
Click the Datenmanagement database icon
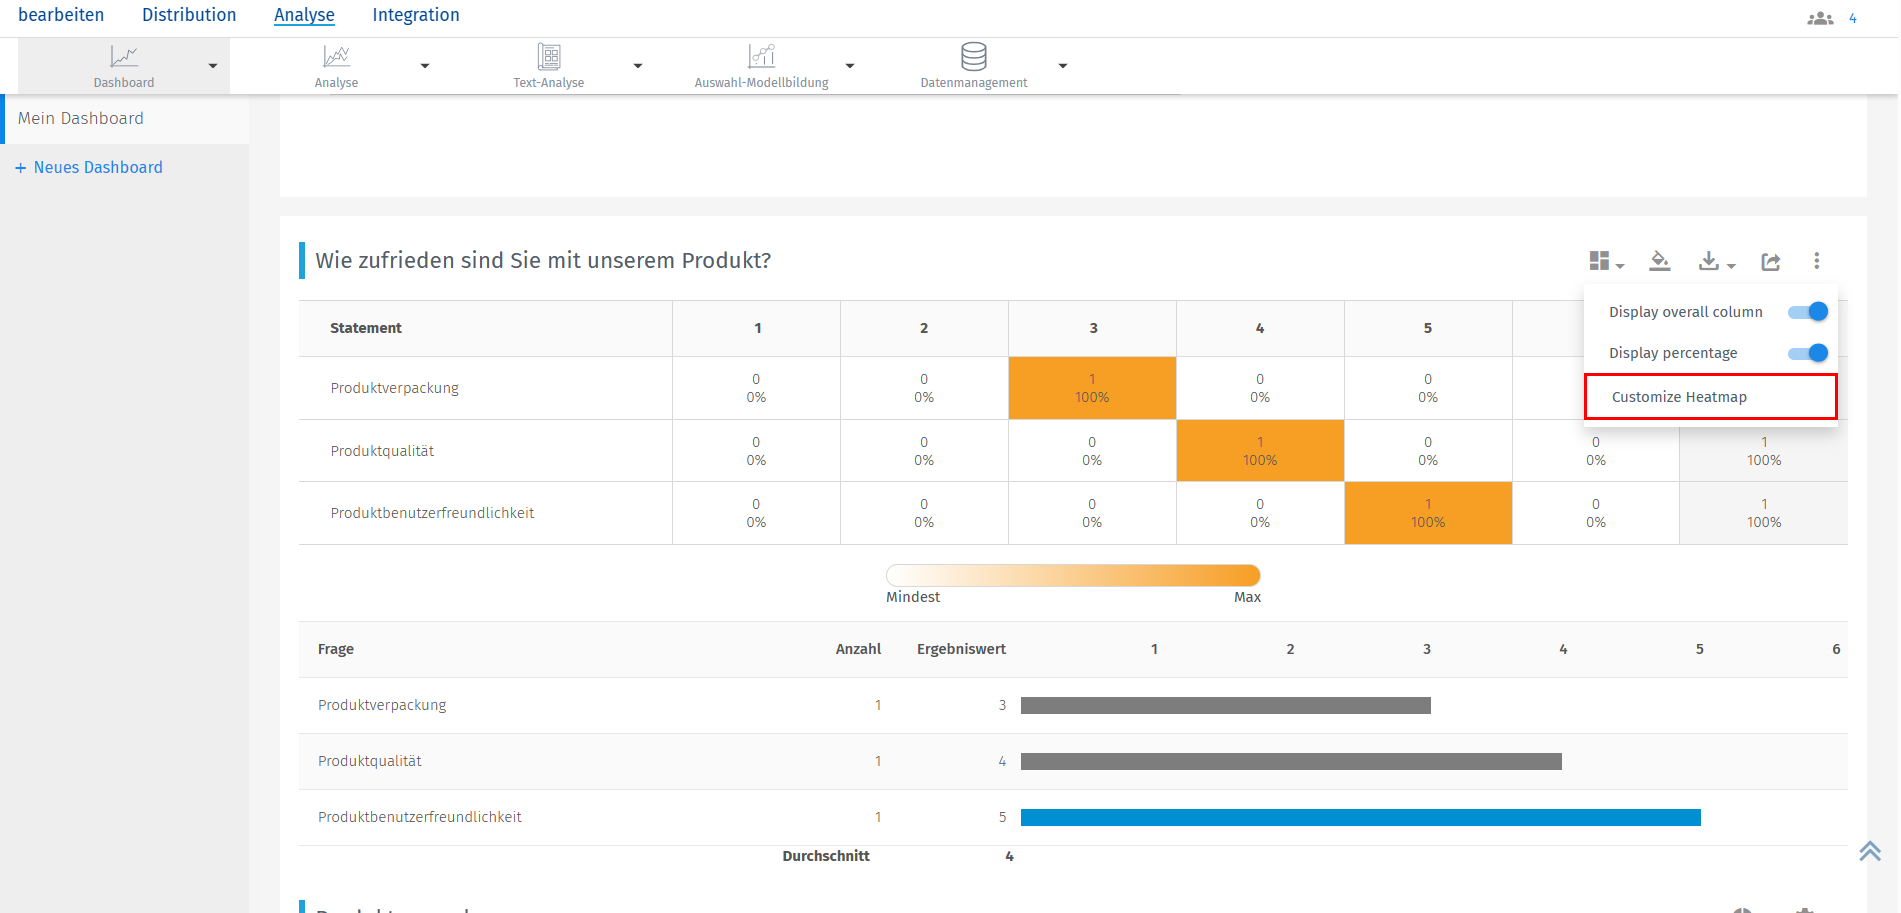tap(973, 57)
